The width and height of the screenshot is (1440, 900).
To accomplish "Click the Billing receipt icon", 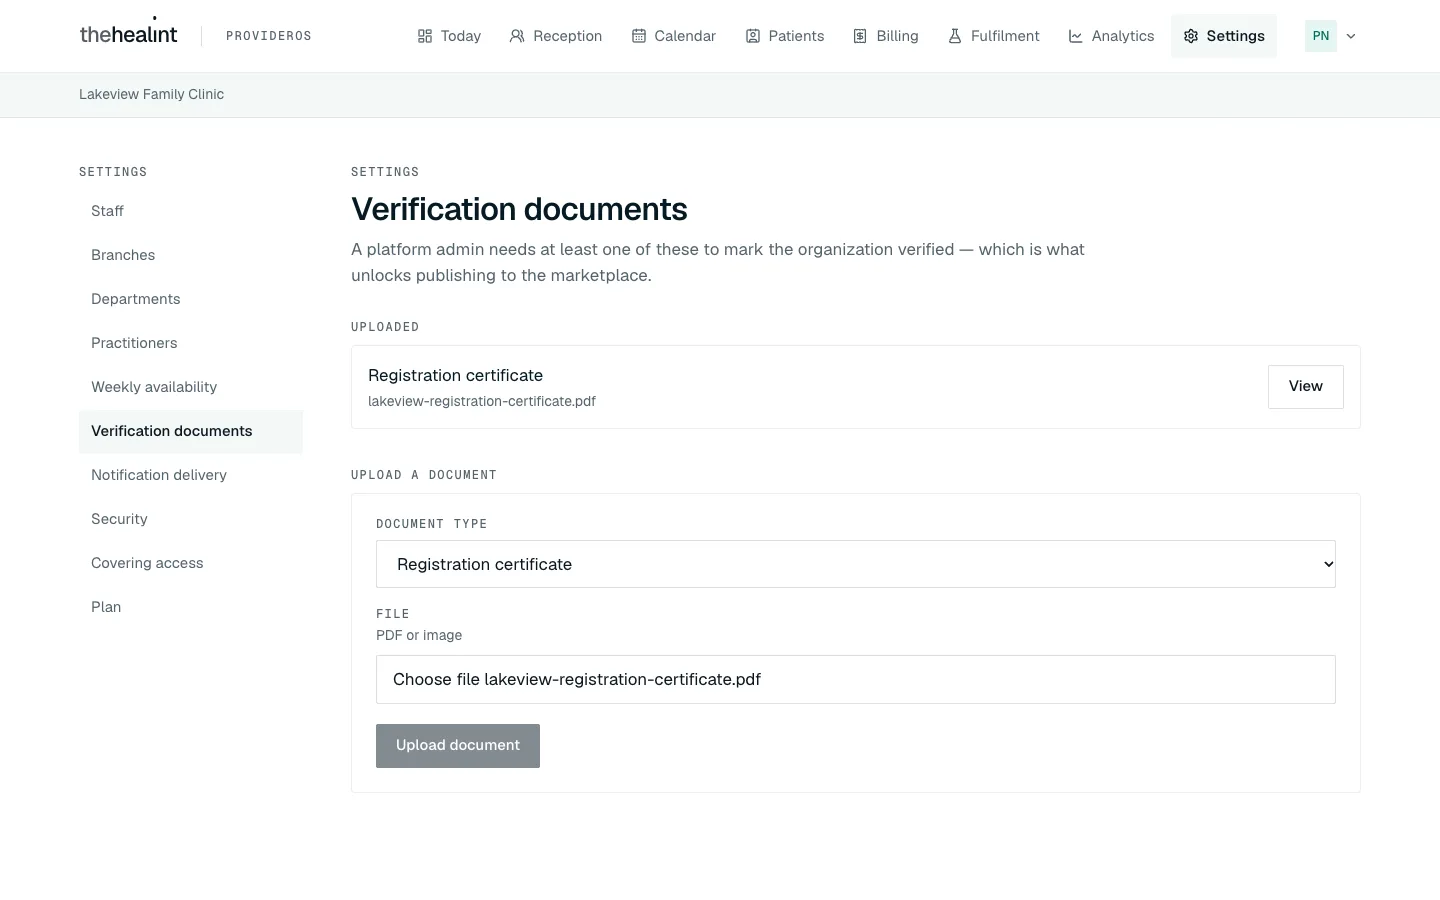I will (x=860, y=36).
